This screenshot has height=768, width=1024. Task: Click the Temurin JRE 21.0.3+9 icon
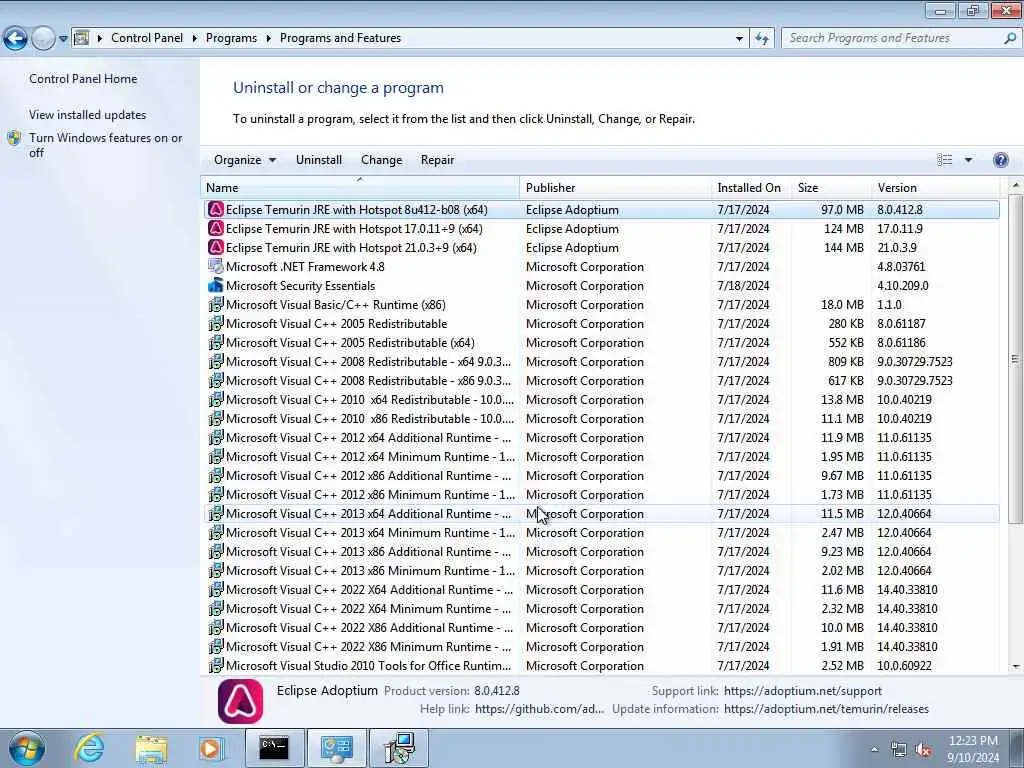tap(216, 248)
